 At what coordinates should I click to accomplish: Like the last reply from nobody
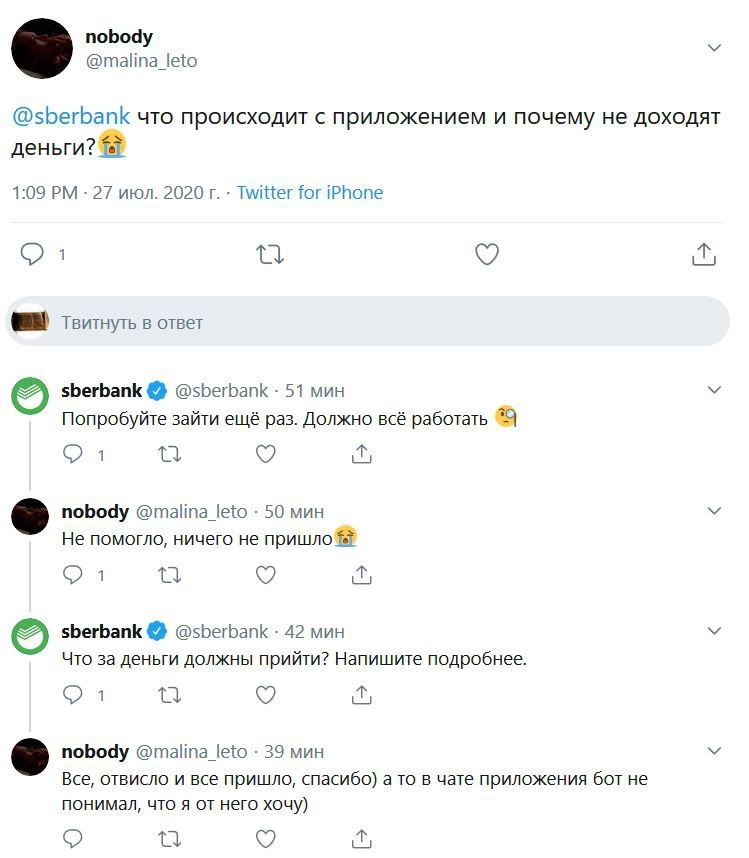(265, 836)
